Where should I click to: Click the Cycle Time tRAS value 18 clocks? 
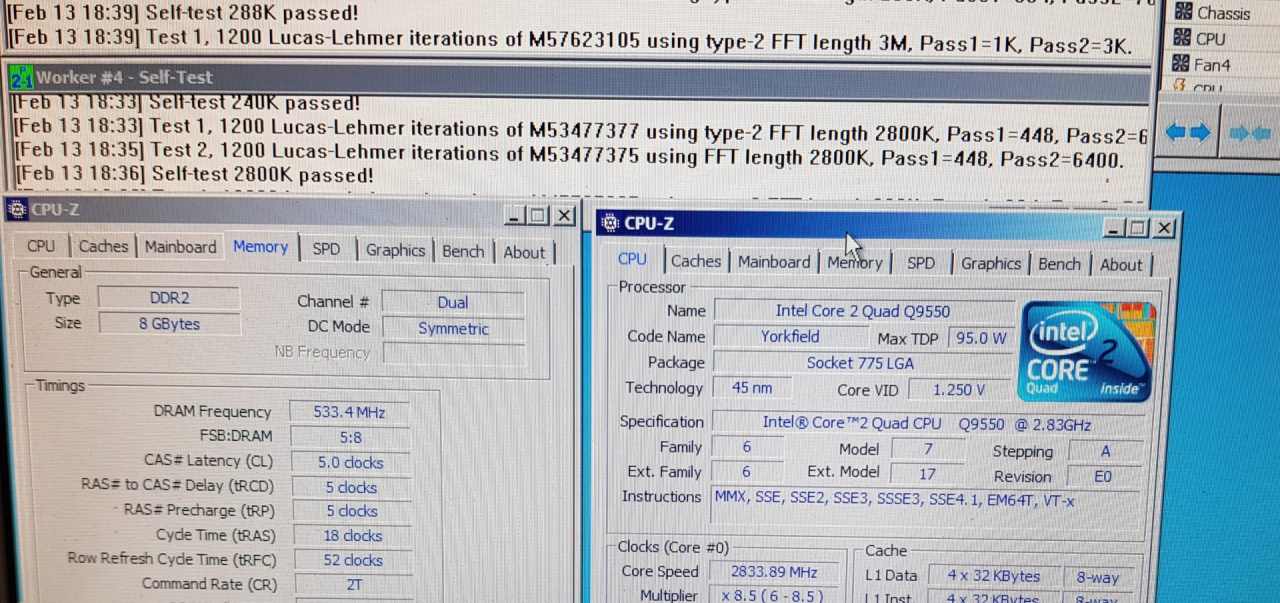coord(352,536)
